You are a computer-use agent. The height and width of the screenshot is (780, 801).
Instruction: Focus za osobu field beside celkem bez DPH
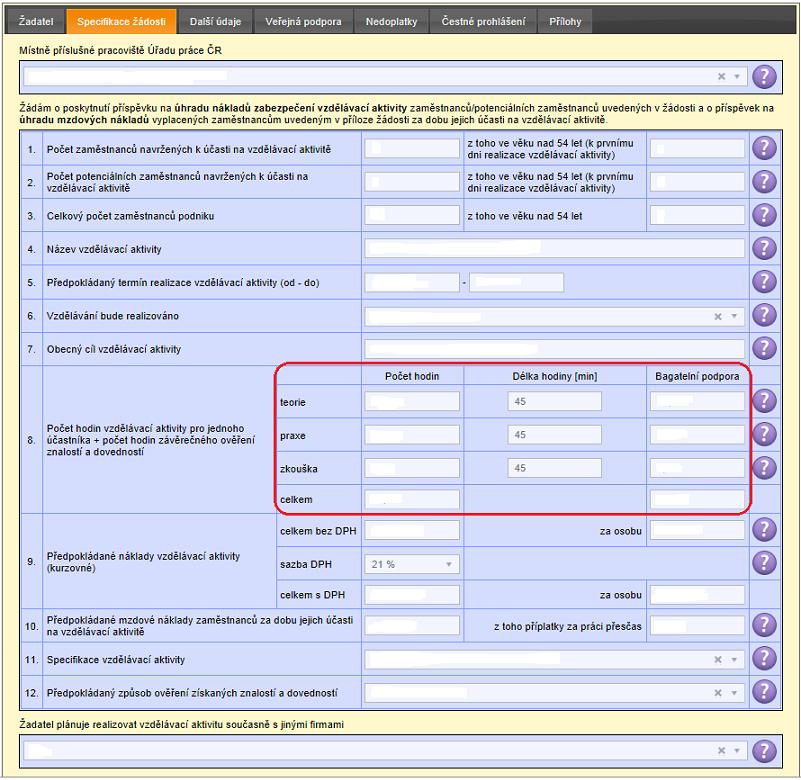[x=697, y=530]
